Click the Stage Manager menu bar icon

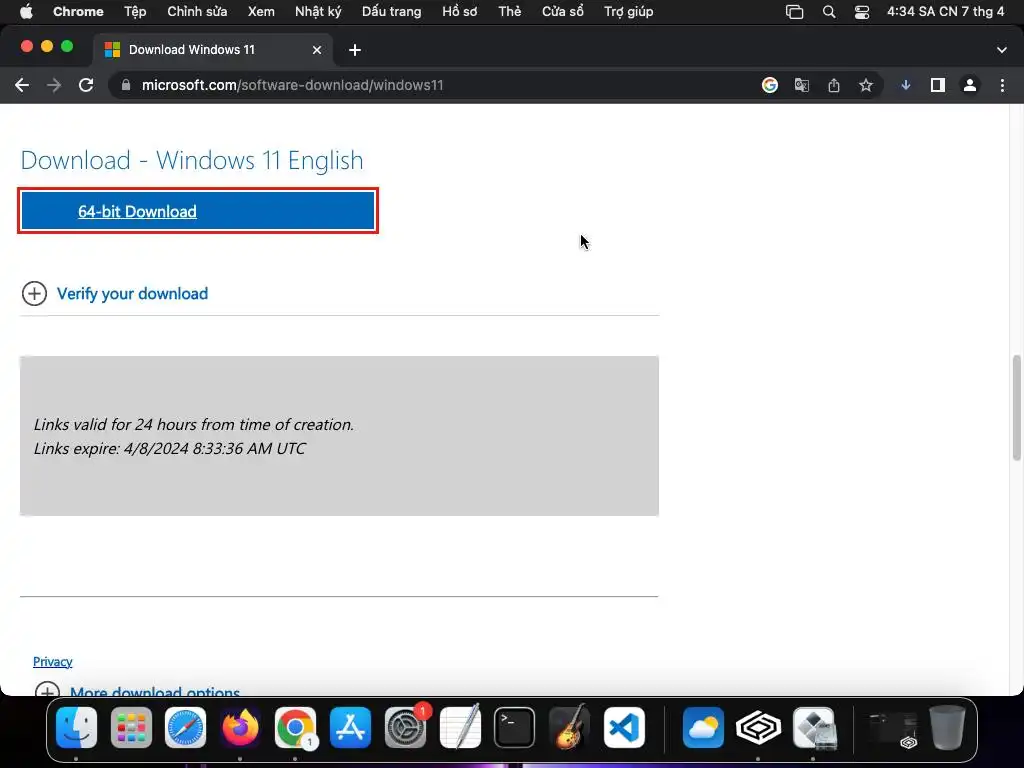click(795, 11)
